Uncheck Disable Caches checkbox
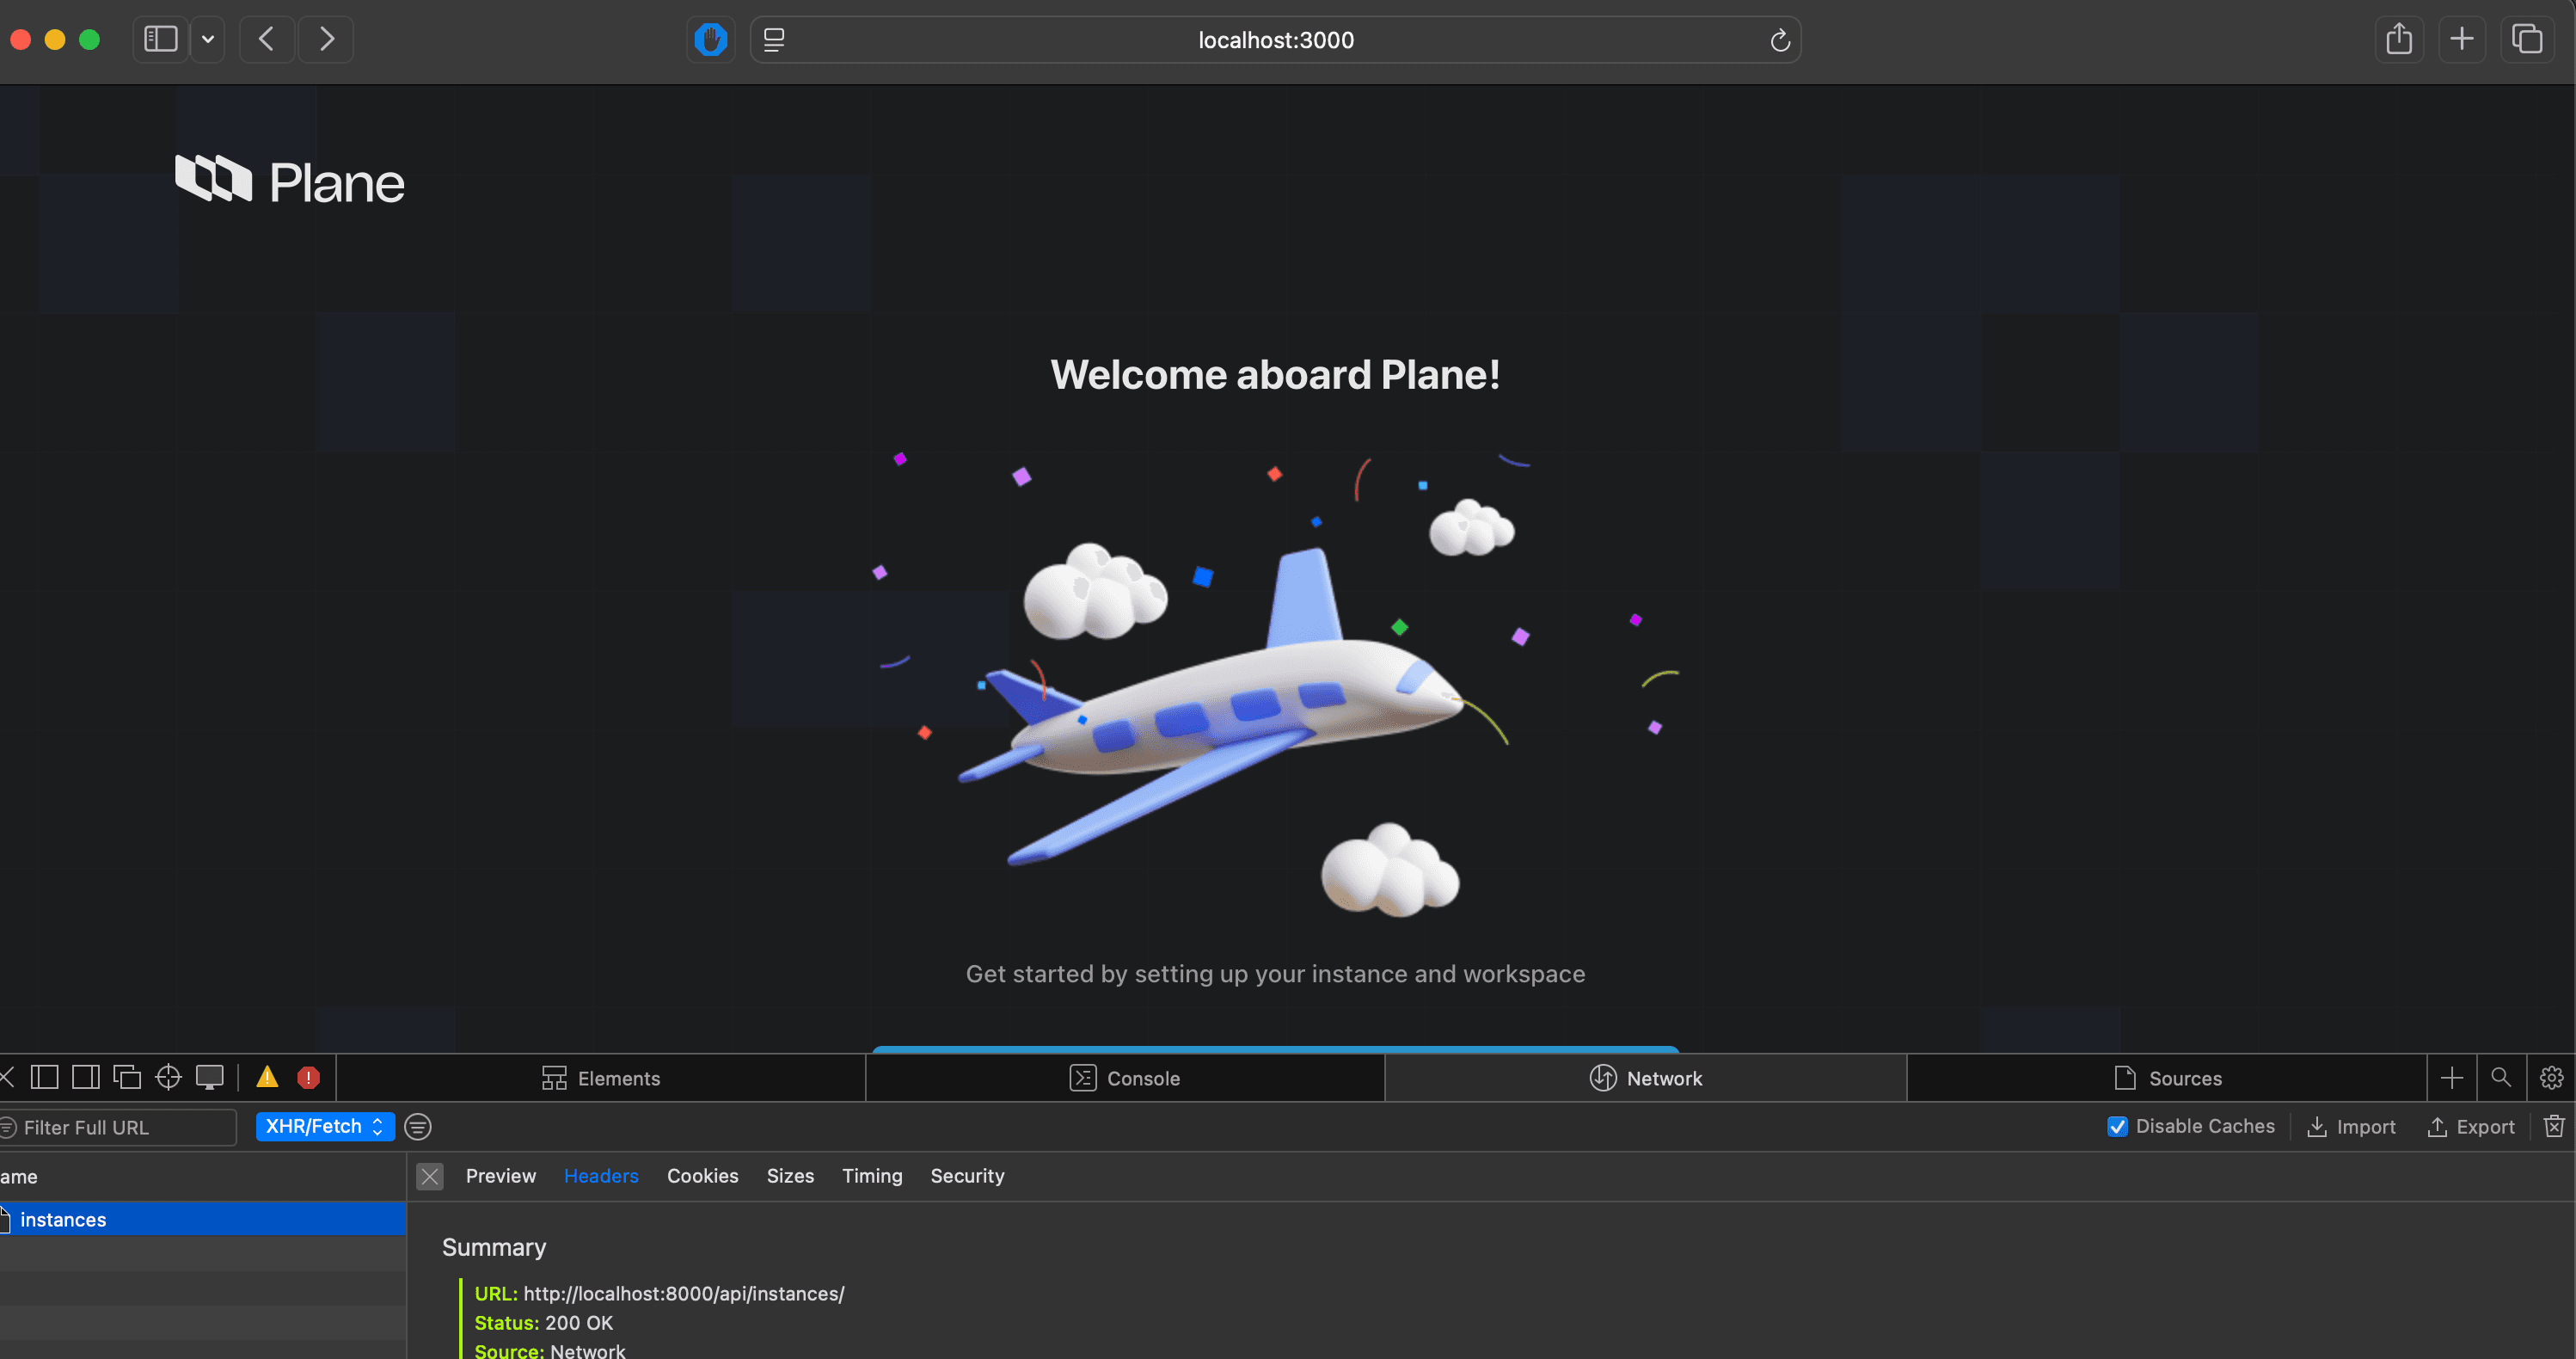The height and width of the screenshot is (1359, 2576). [x=2117, y=1127]
